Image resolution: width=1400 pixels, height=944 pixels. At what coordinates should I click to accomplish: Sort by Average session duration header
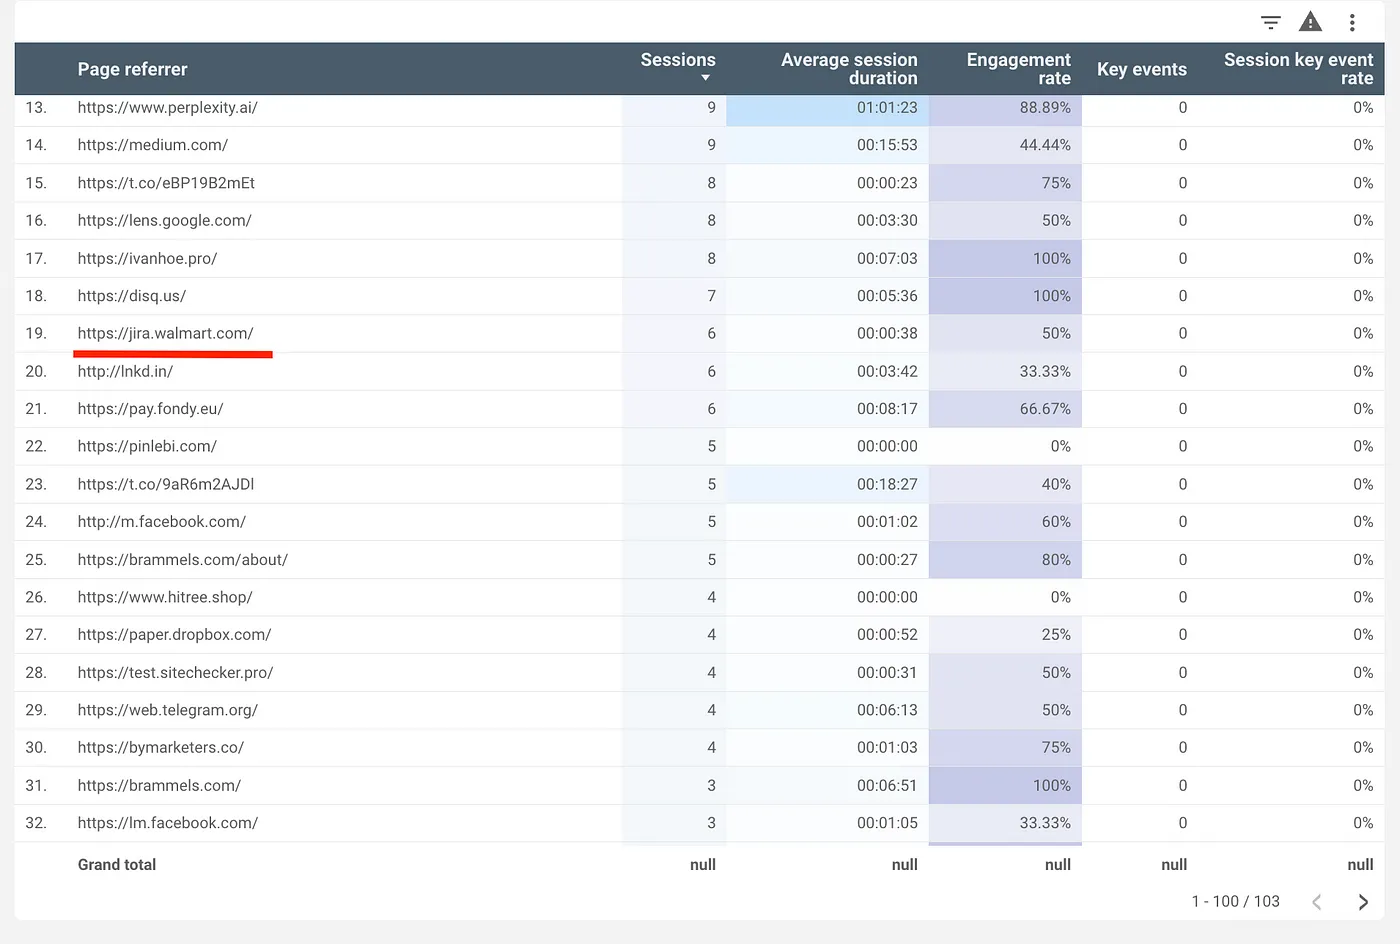pyautogui.click(x=849, y=69)
